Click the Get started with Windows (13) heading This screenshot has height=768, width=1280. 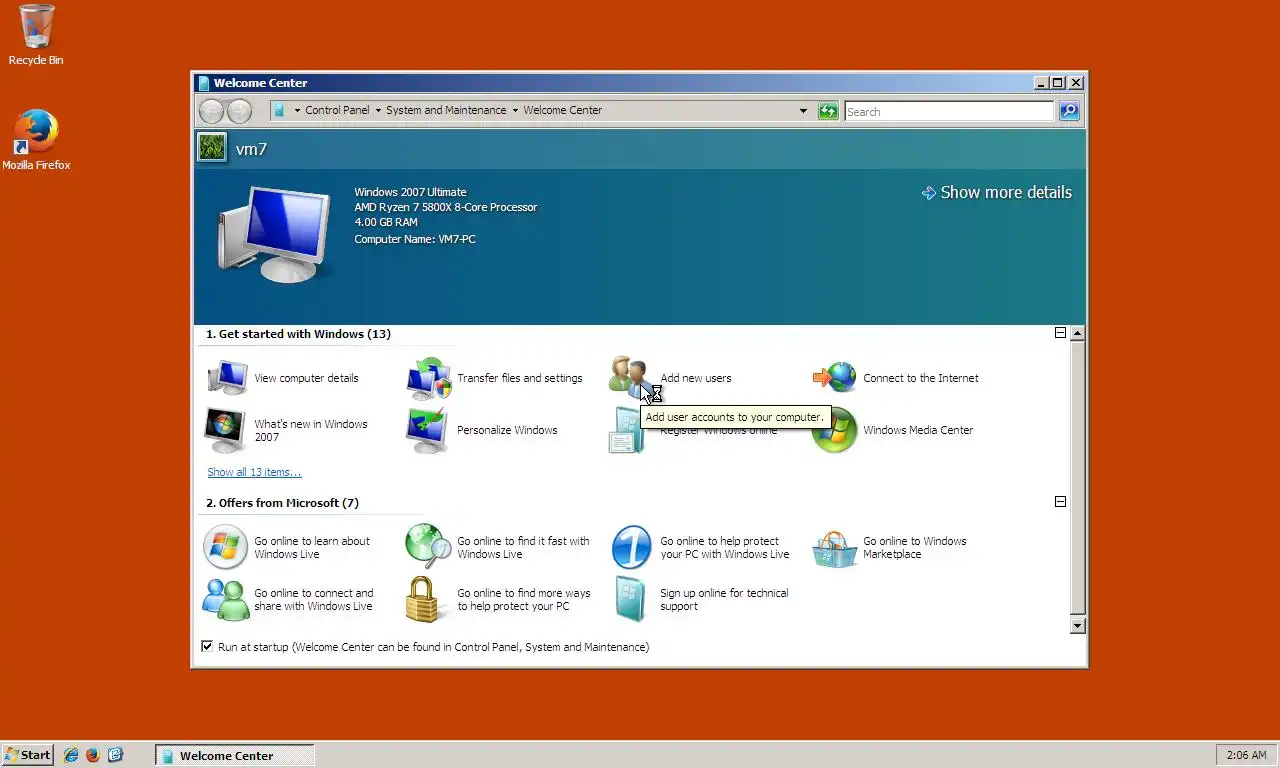[x=298, y=334]
